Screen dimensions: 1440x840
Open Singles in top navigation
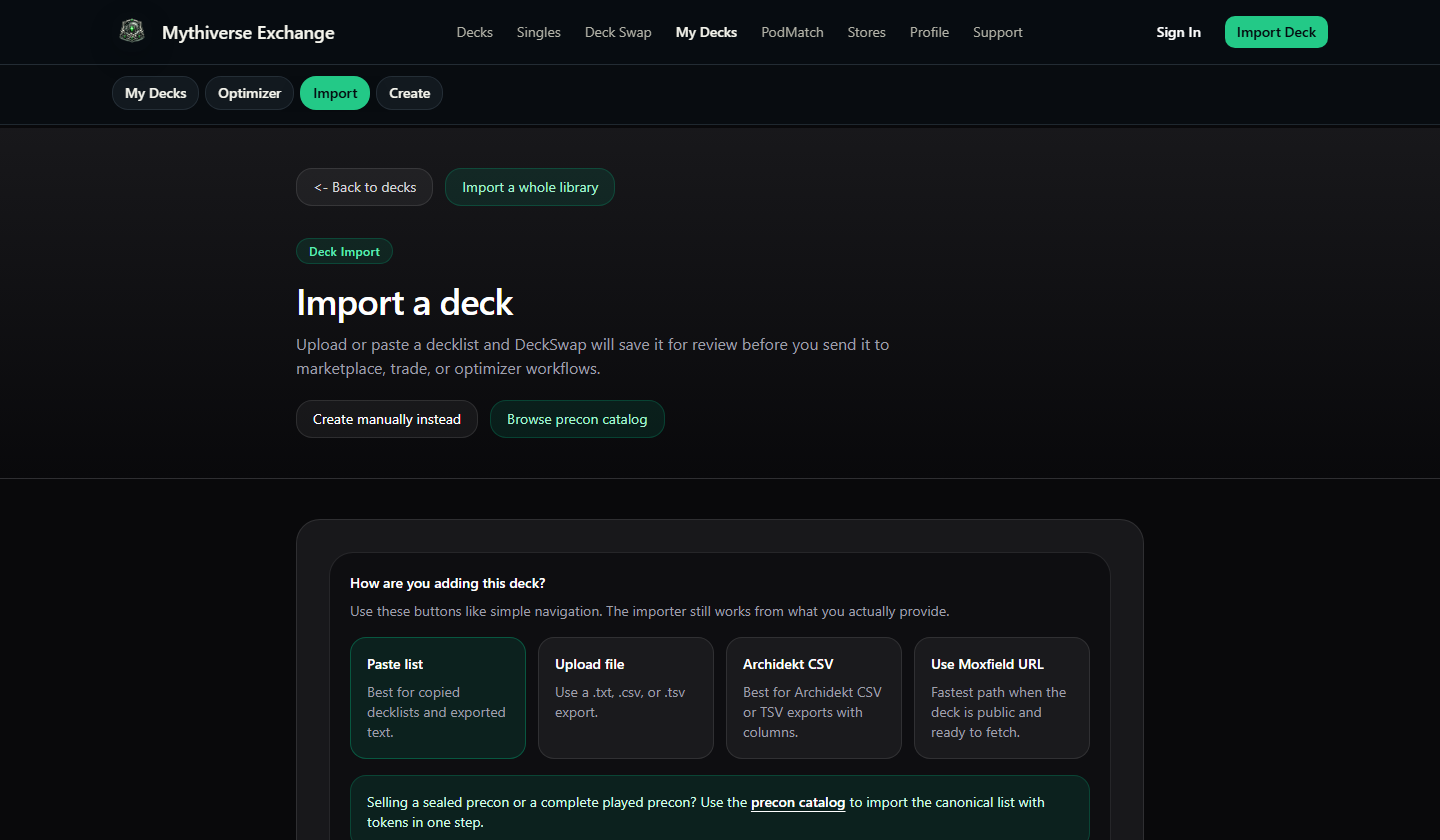(x=539, y=32)
